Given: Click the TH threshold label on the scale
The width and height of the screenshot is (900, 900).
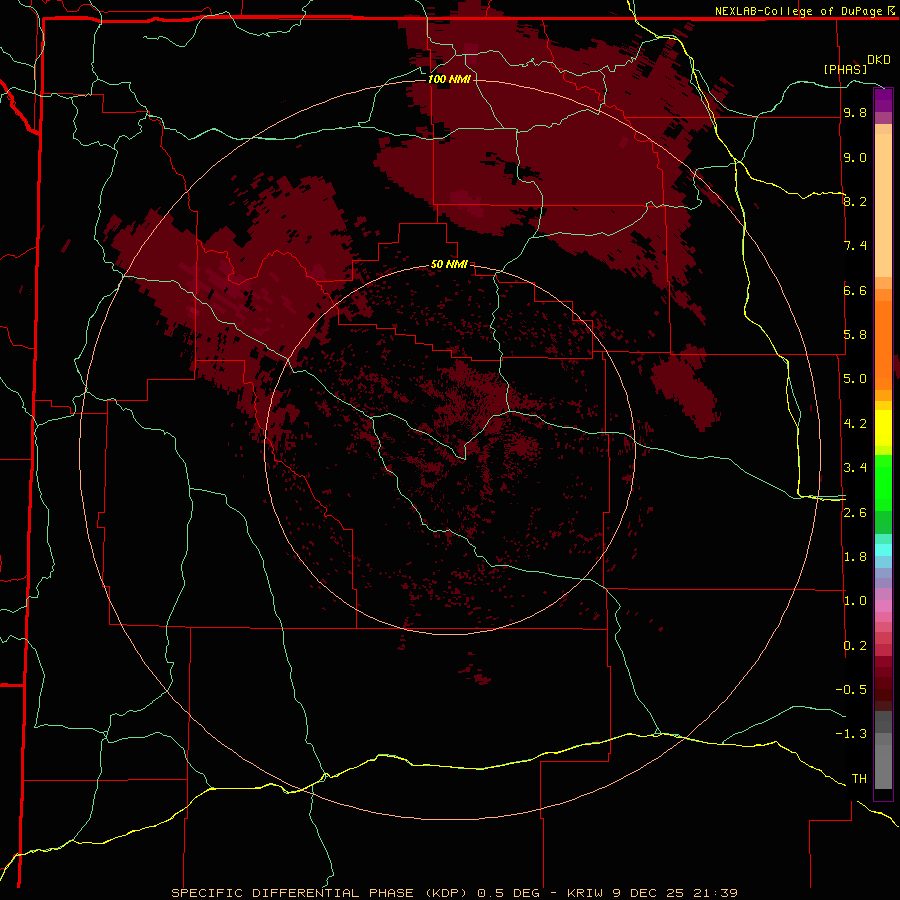Looking at the screenshot, I should point(859,779).
